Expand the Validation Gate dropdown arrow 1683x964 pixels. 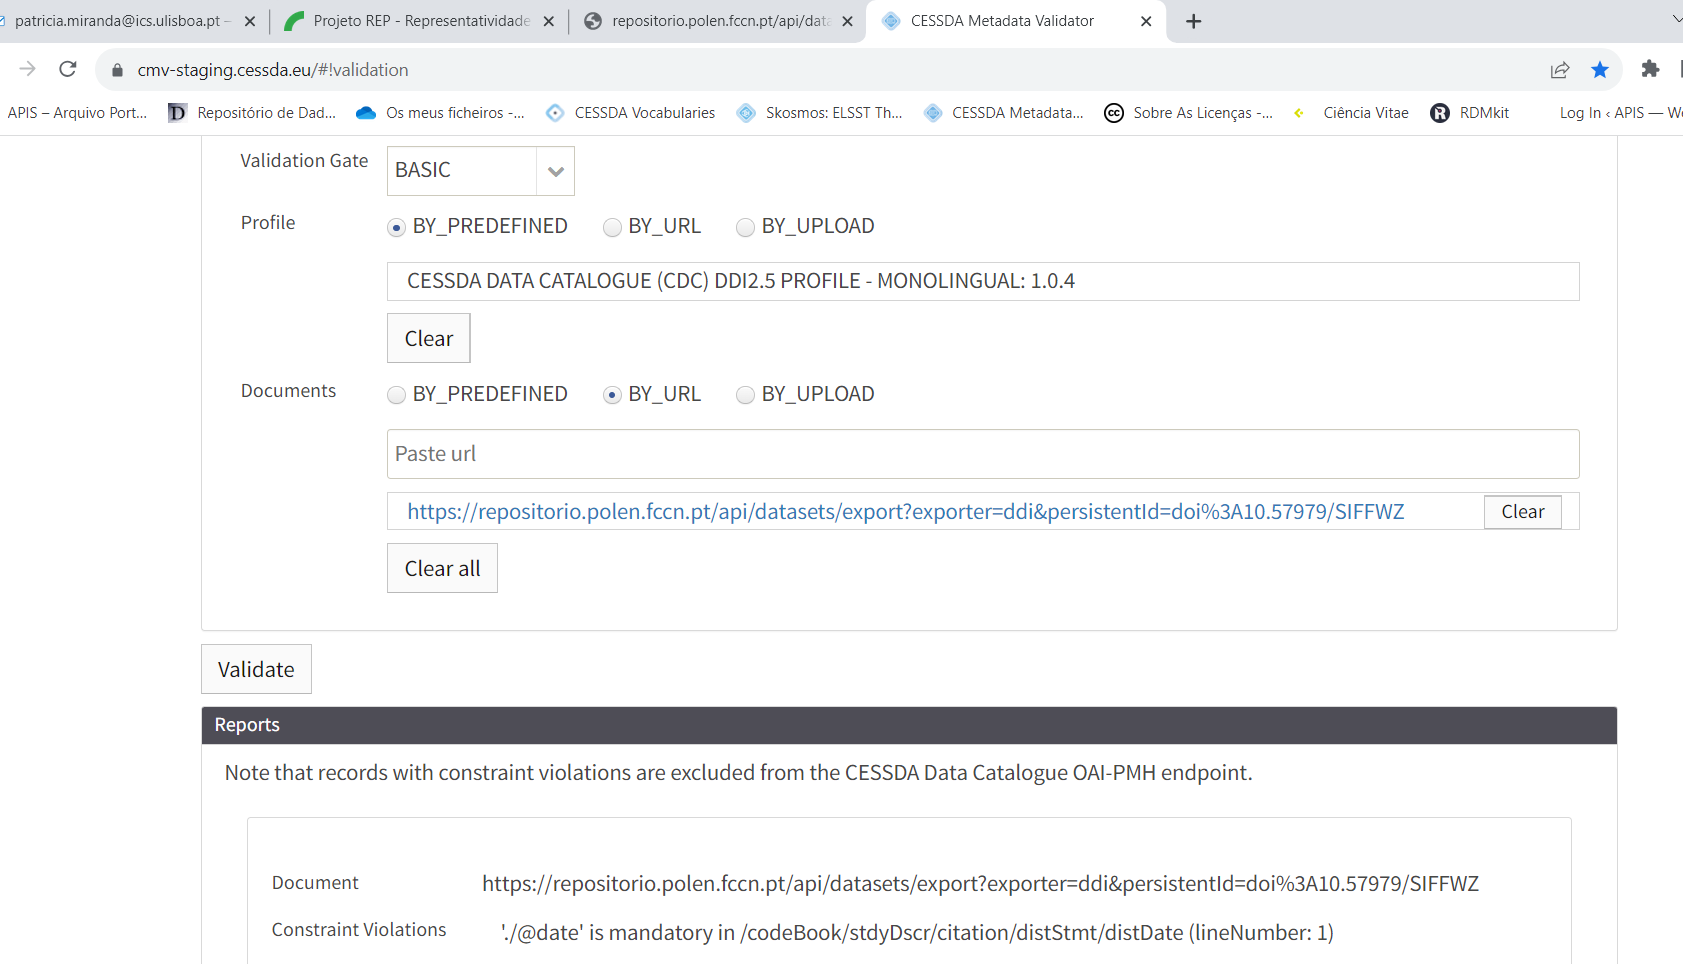tap(556, 171)
